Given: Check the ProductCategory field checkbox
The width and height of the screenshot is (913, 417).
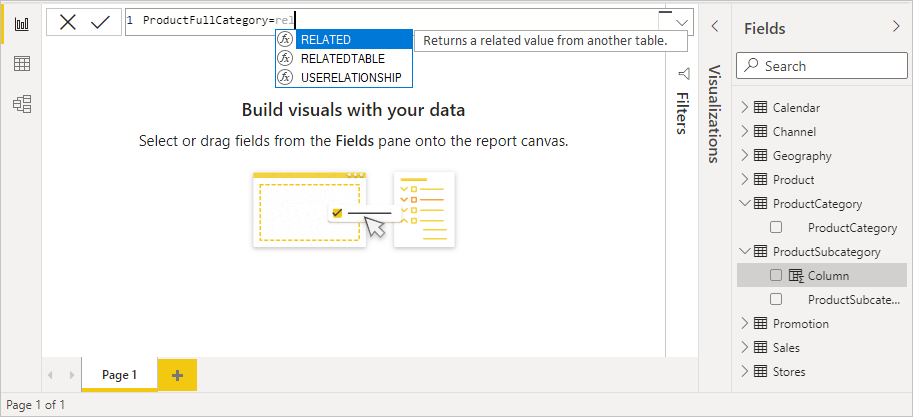Looking at the screenshot, I should point(776,228).
